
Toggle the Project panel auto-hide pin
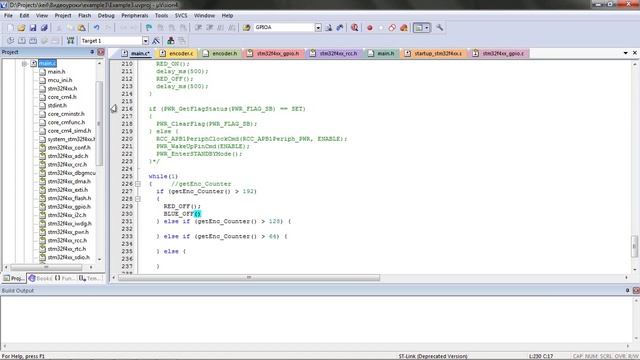click(92, 52)
